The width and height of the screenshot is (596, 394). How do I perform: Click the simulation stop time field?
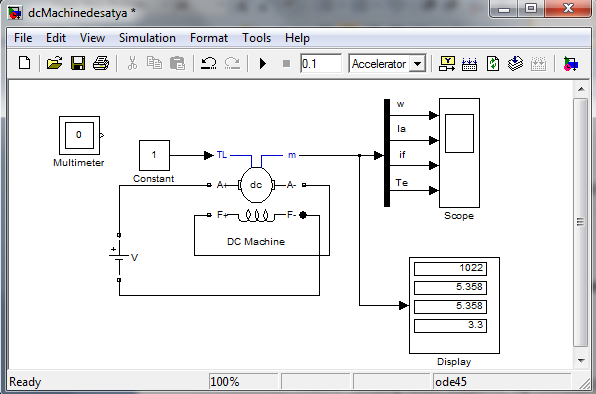pos(320,63)
